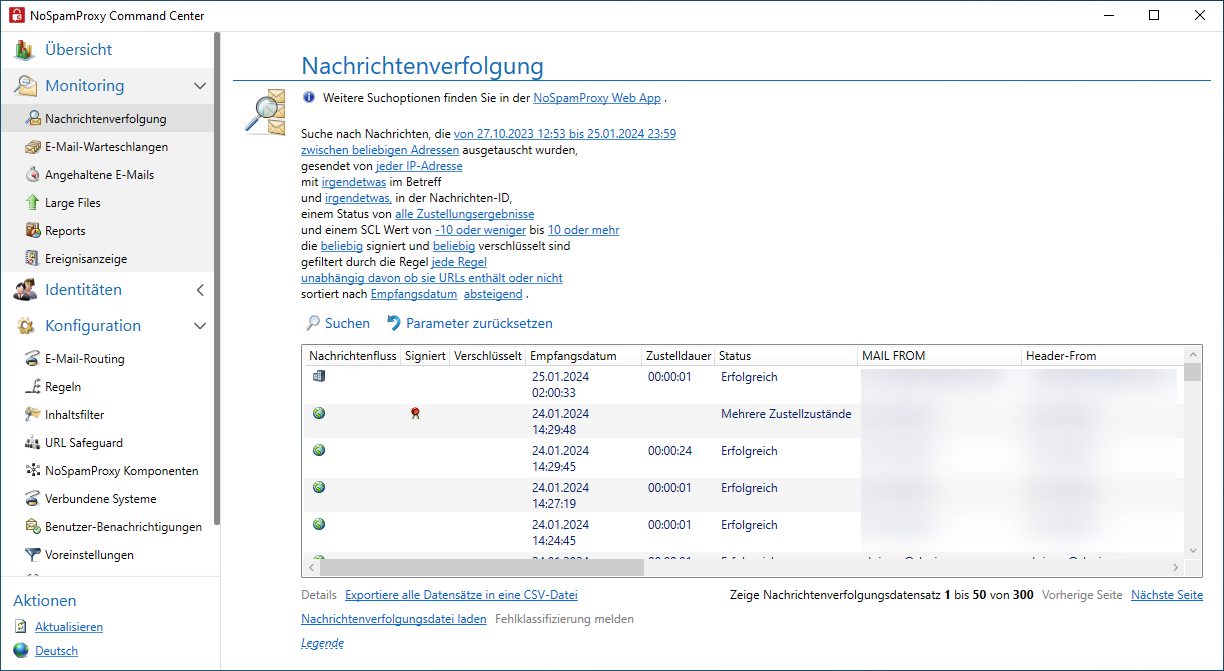Open the Legende link

click(322, 643)
